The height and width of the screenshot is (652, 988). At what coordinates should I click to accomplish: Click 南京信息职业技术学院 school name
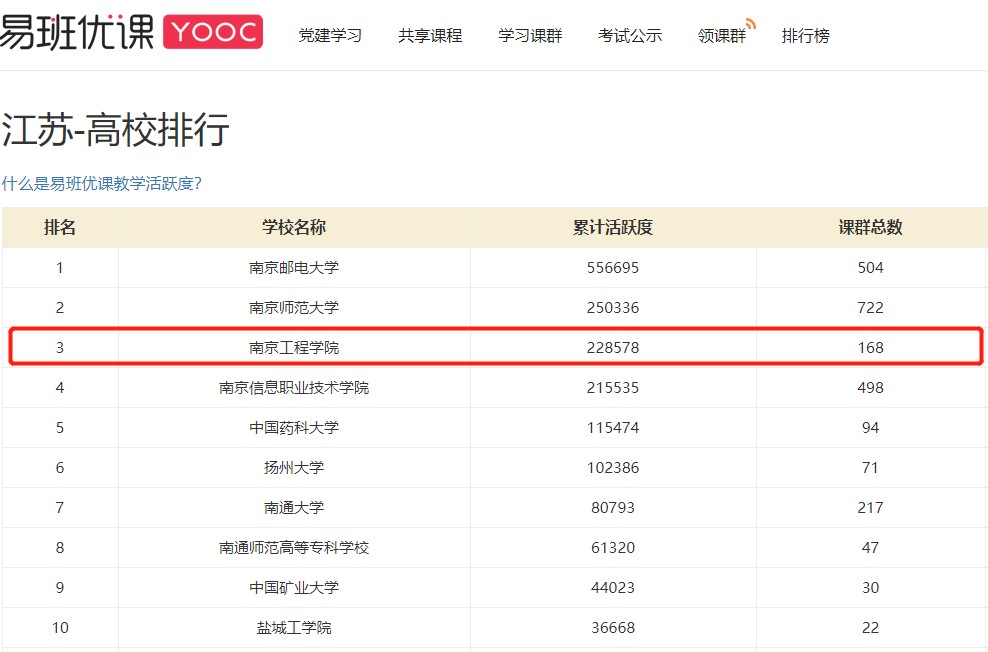point(294,388)
